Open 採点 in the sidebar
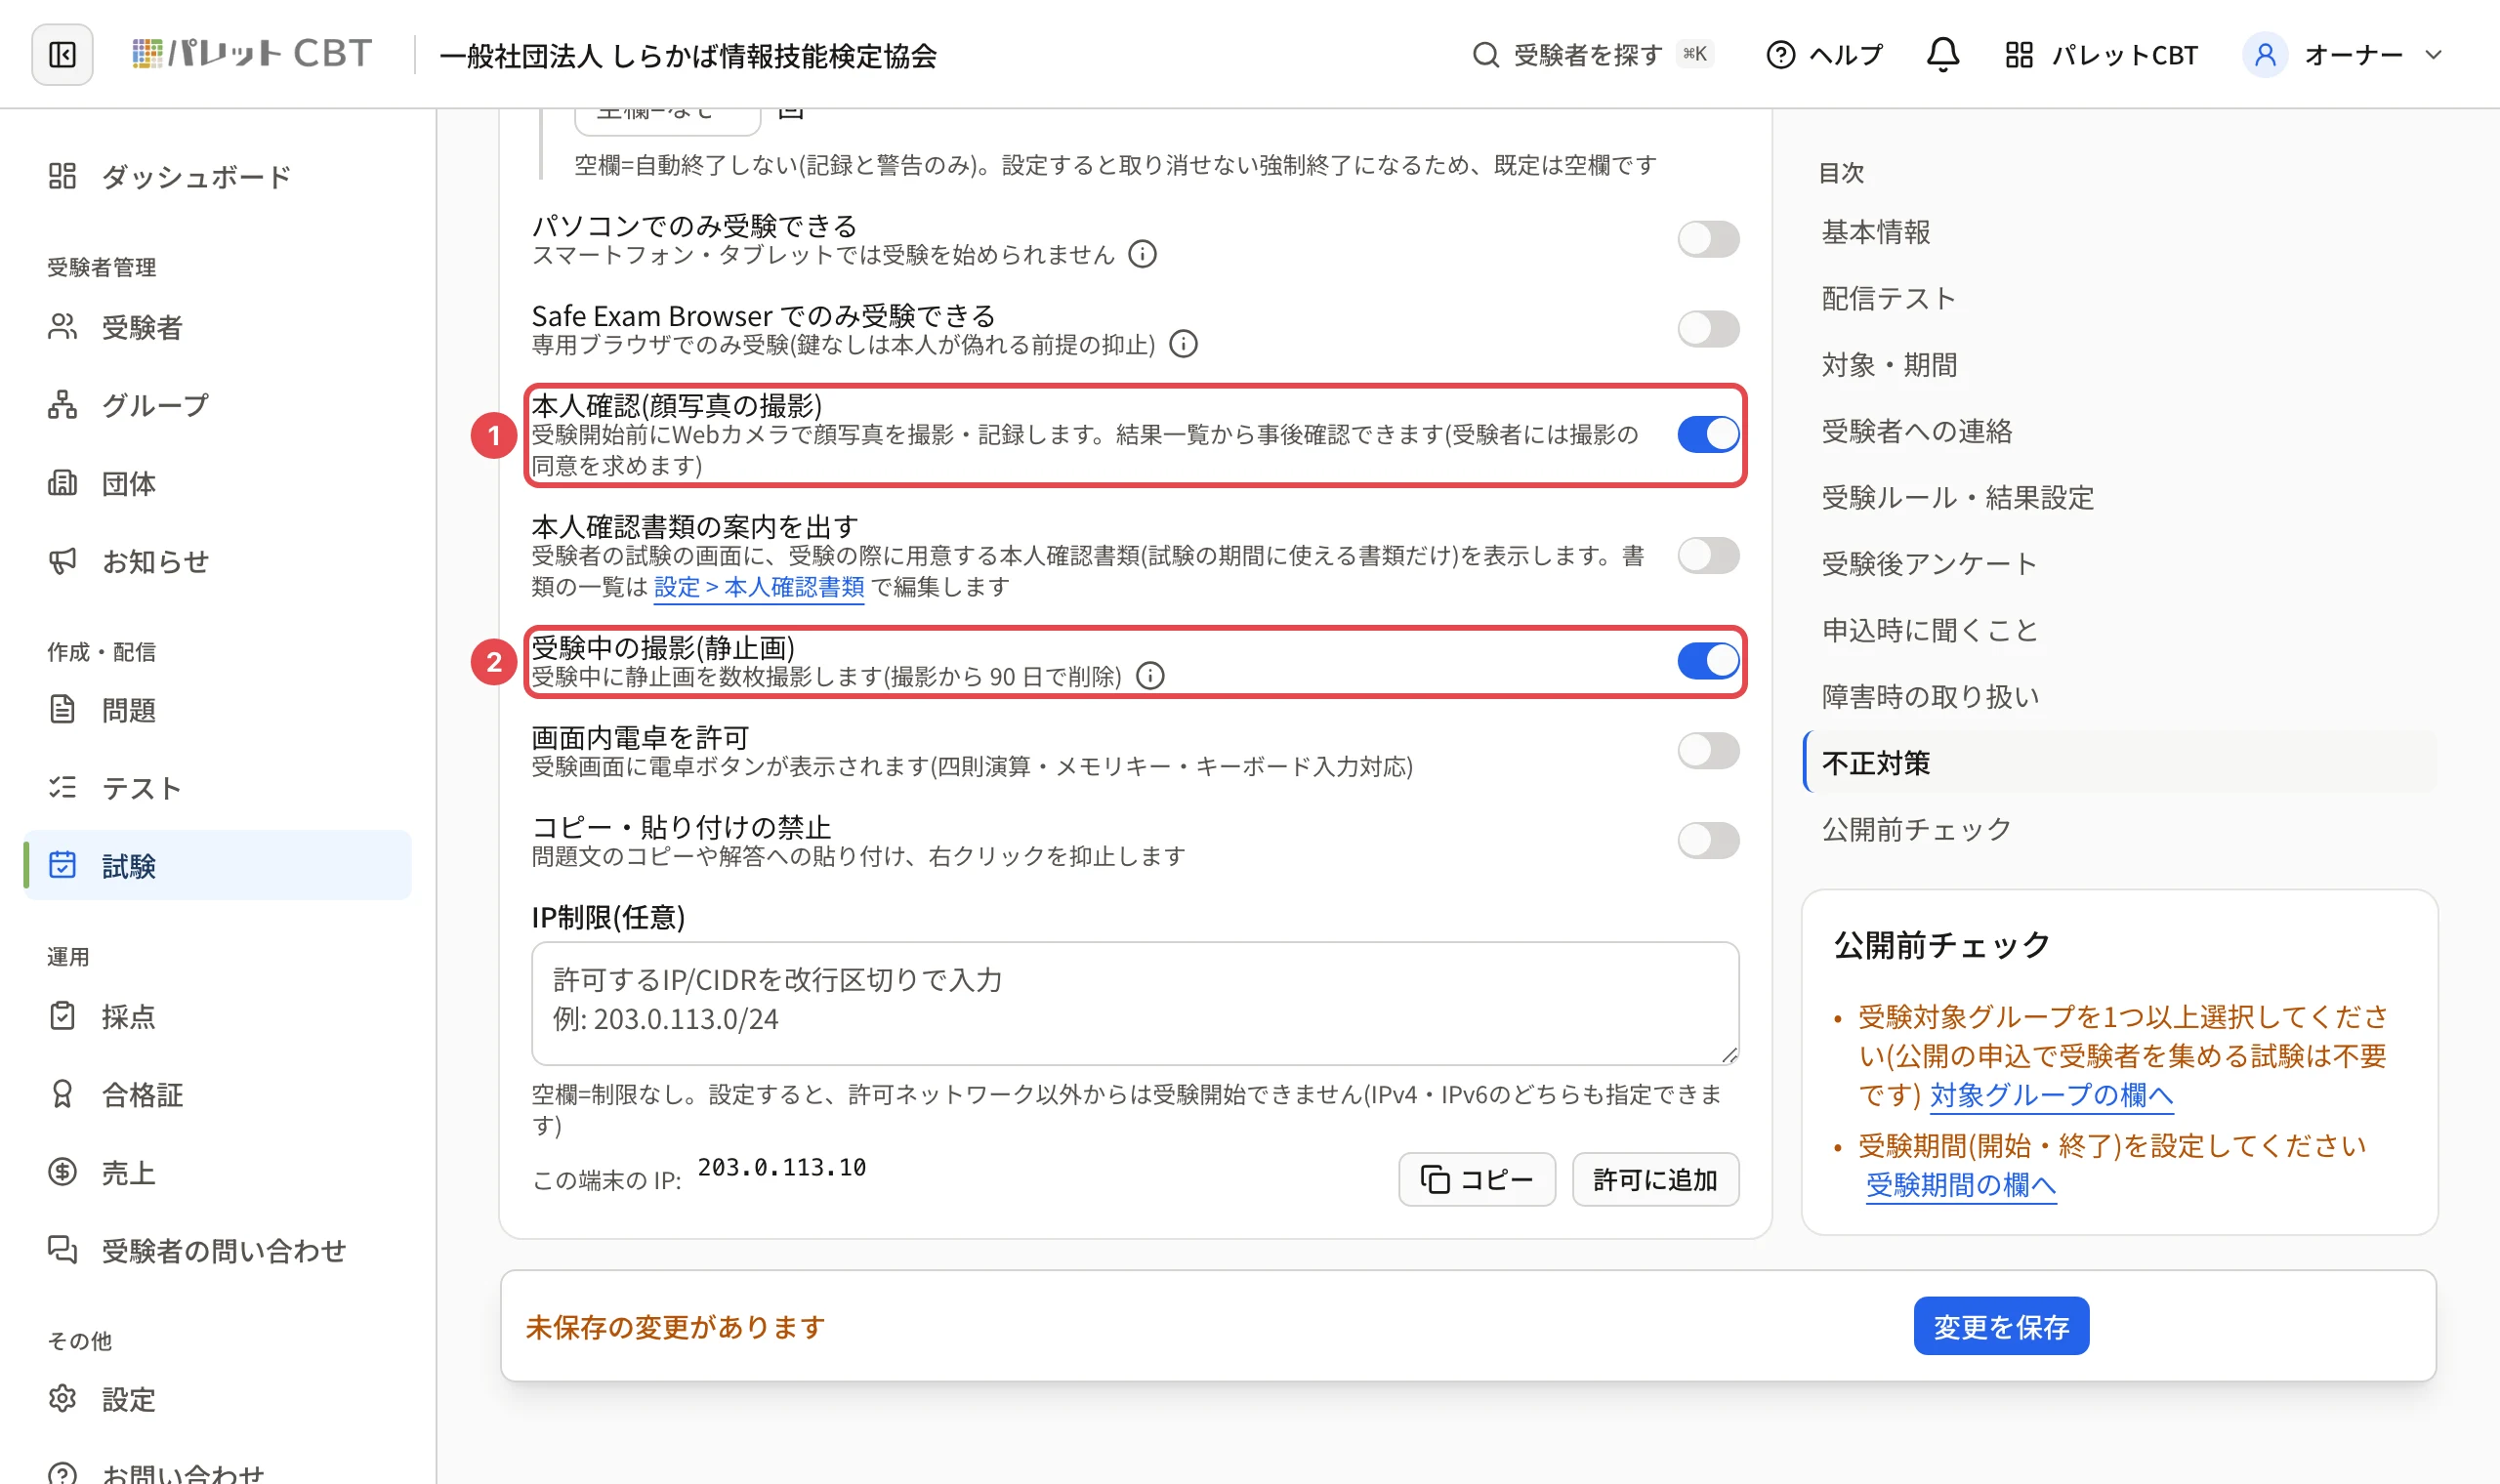Viewport: 2500px width, 1484px height. (217, 1016)
